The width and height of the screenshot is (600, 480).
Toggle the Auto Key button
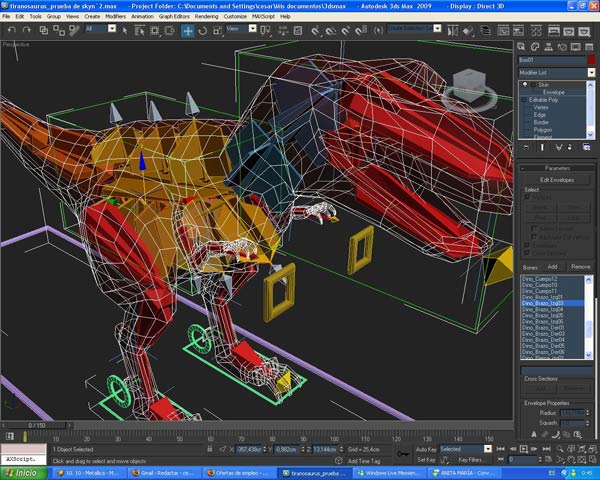pos(424,449)
